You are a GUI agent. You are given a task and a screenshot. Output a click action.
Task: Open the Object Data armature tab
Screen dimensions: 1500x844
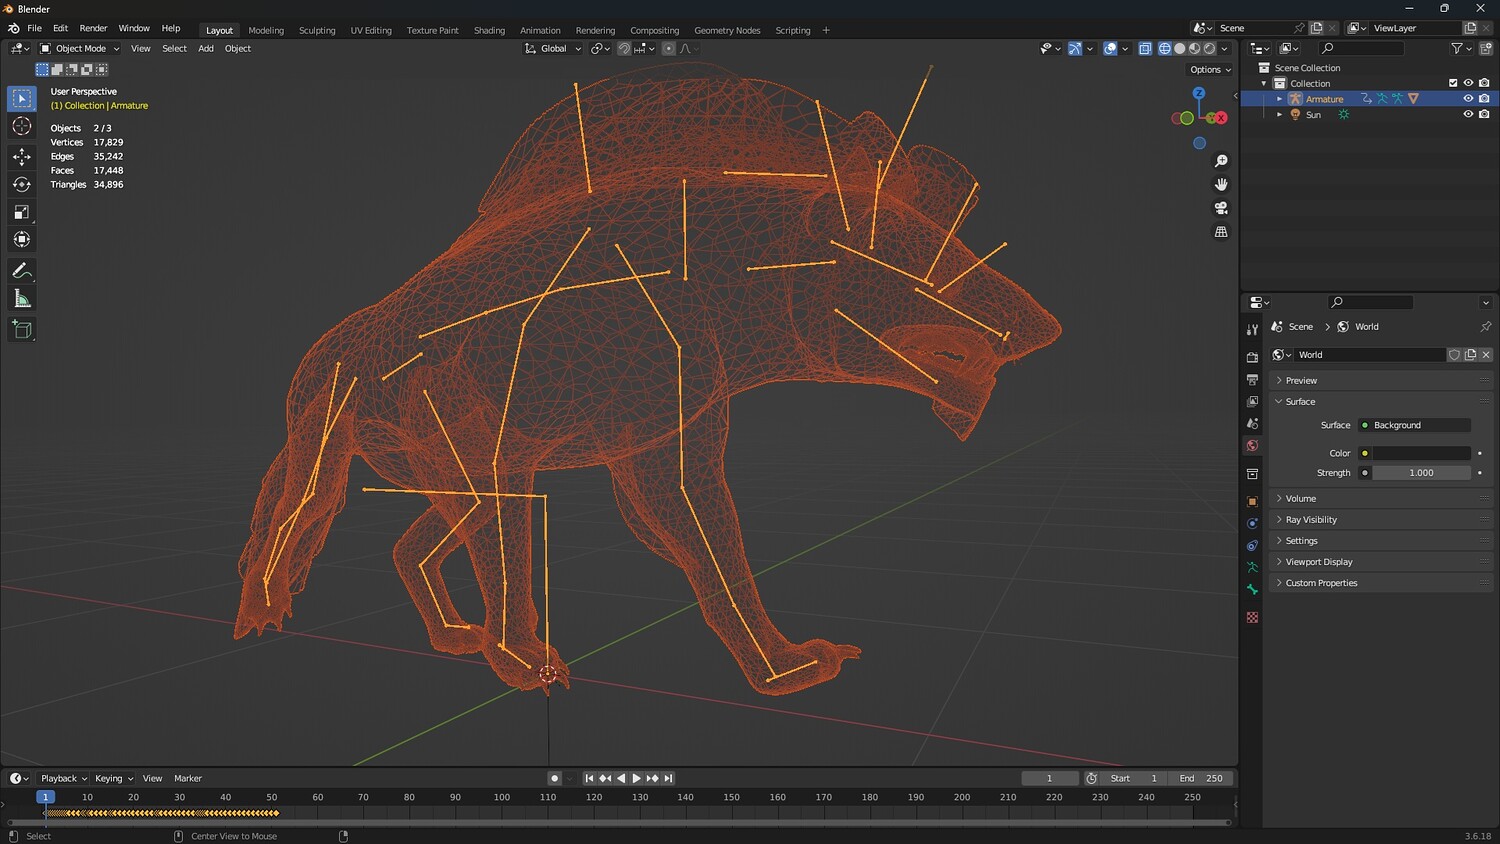[1252, 567]
